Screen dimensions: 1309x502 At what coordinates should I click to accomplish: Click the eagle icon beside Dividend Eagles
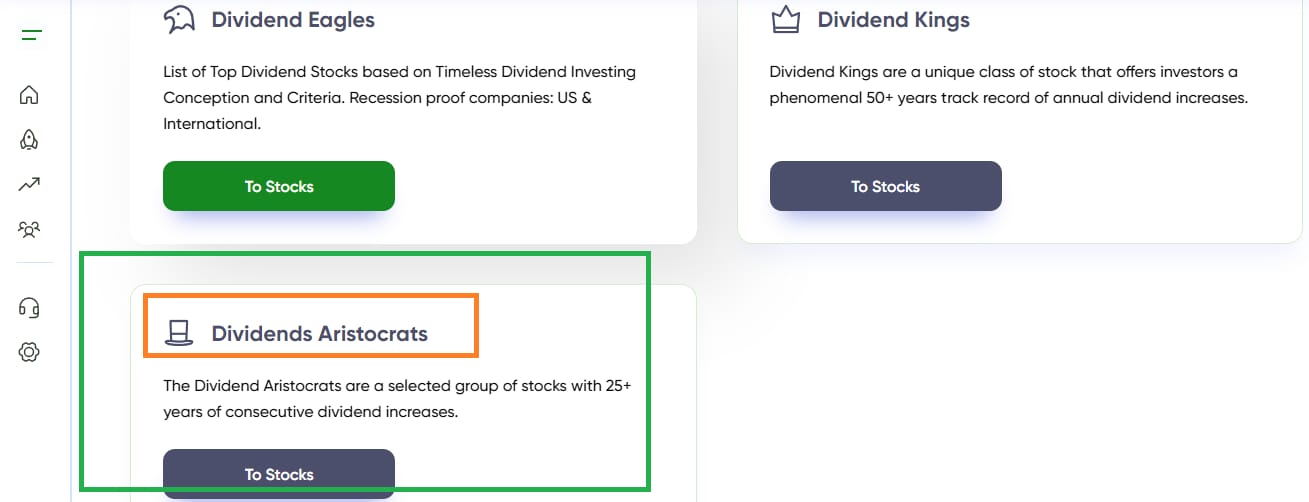(179, 20)
